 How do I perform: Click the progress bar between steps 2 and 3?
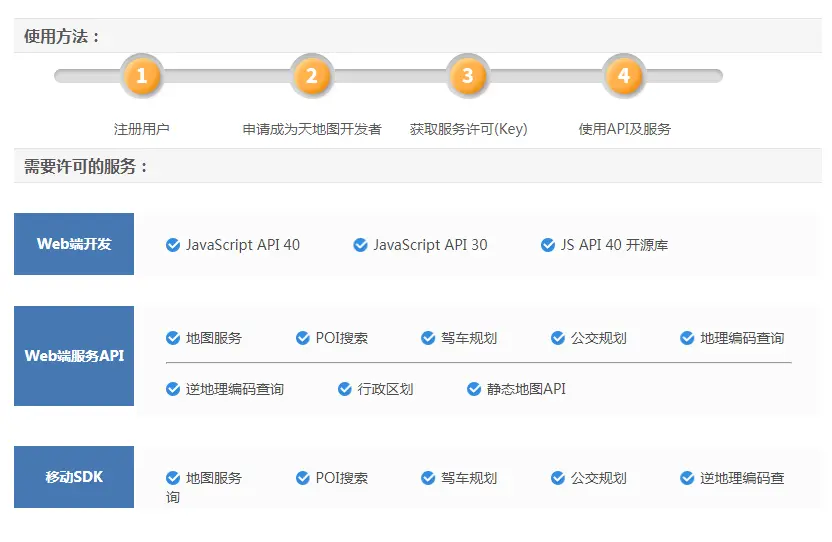tap(389, 76)
